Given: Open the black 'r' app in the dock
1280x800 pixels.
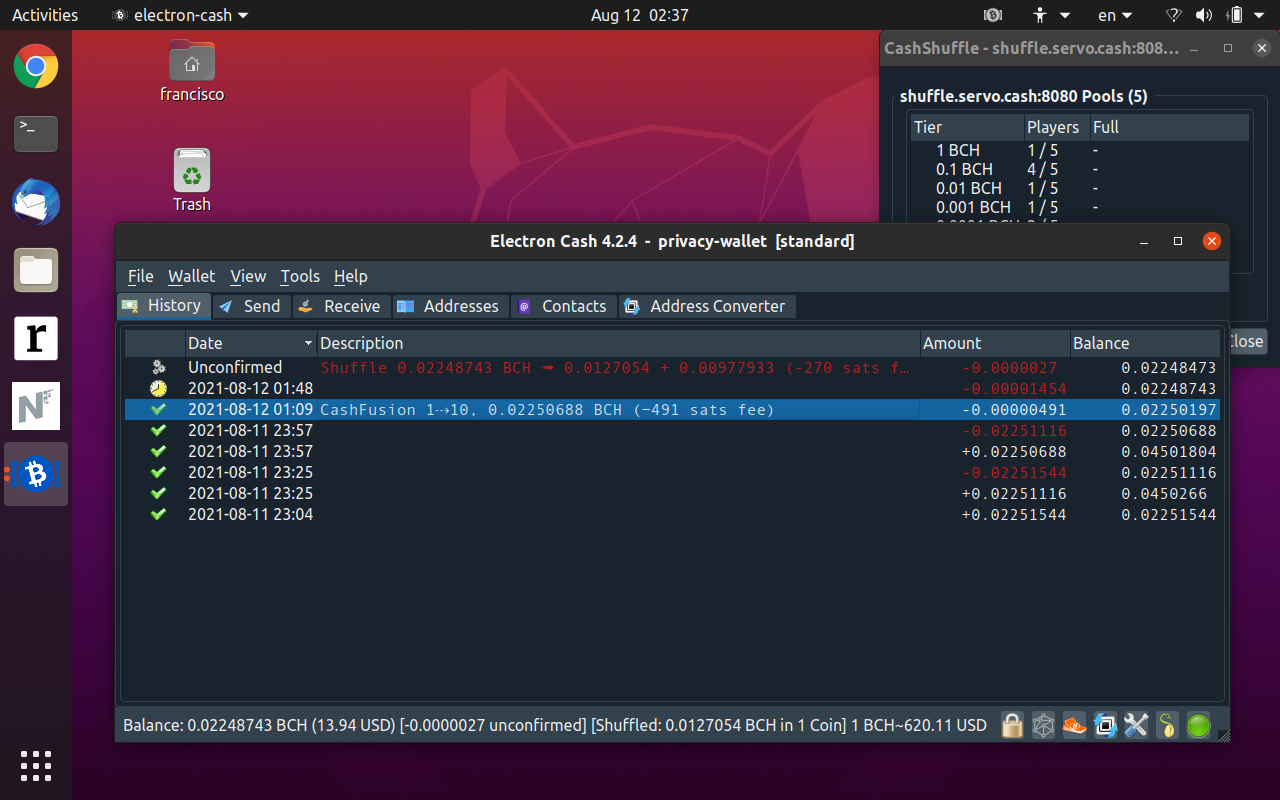Looking at the screenshot, I should click(36, 338).
